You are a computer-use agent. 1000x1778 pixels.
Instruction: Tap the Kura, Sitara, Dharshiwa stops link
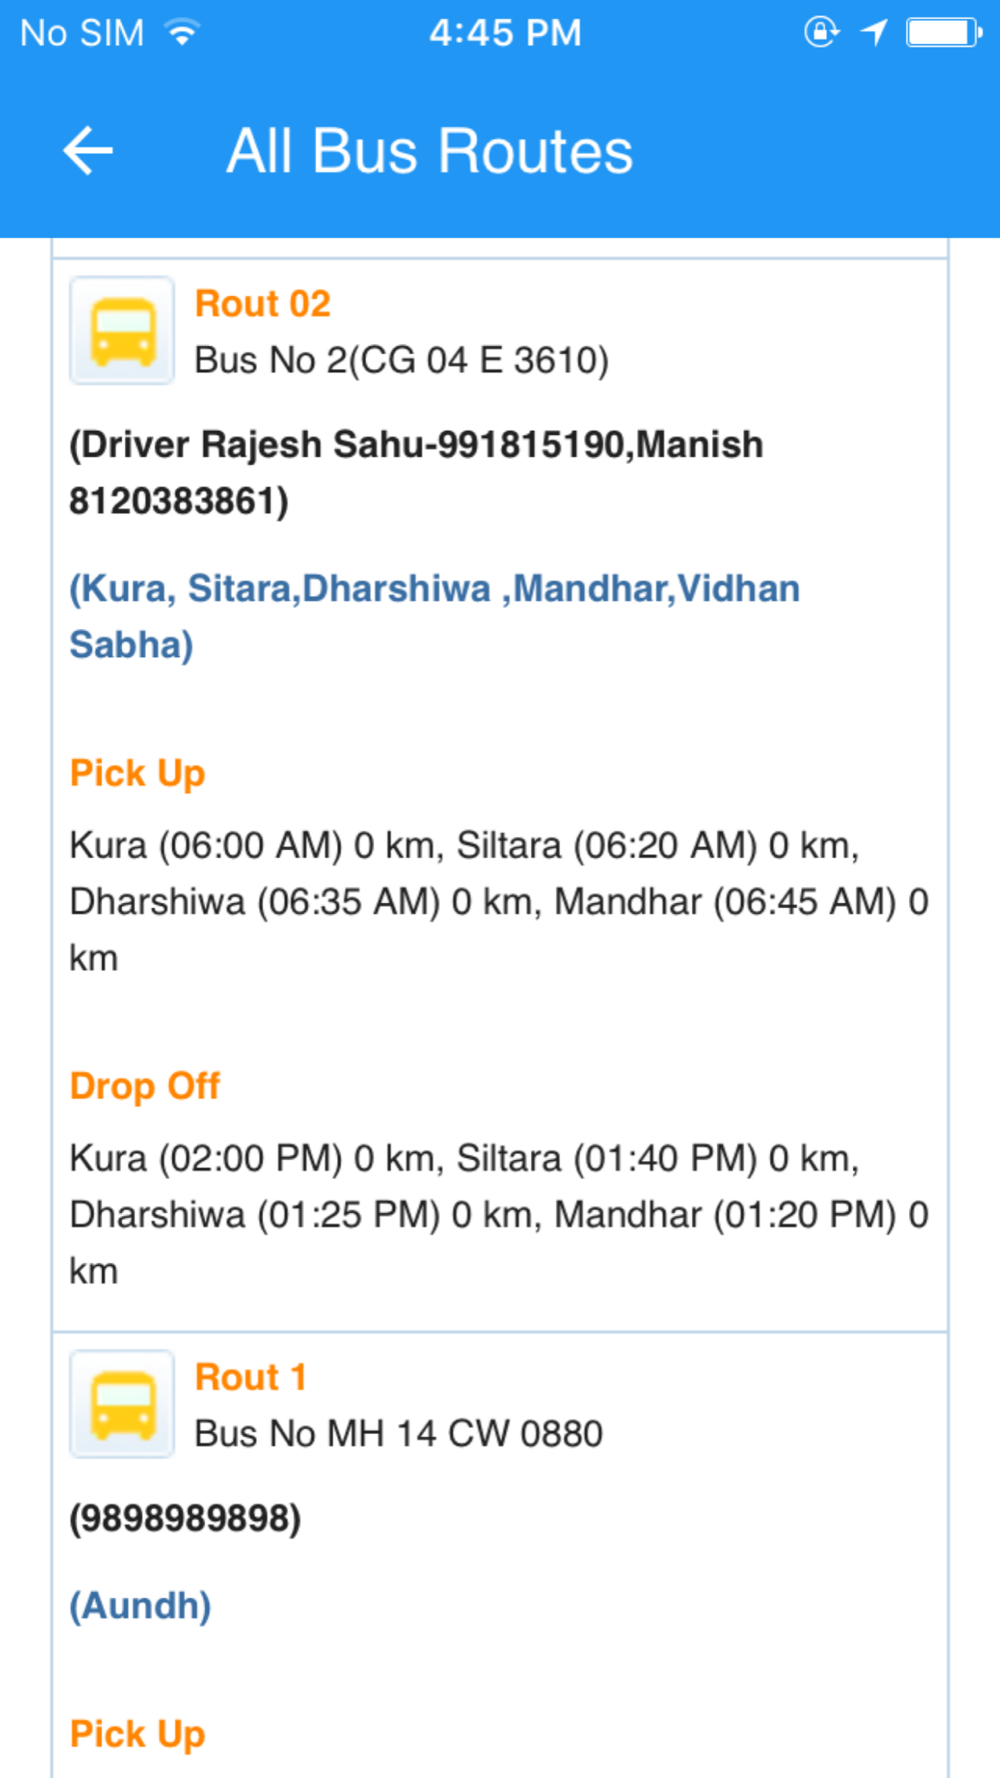coord(434,616)
